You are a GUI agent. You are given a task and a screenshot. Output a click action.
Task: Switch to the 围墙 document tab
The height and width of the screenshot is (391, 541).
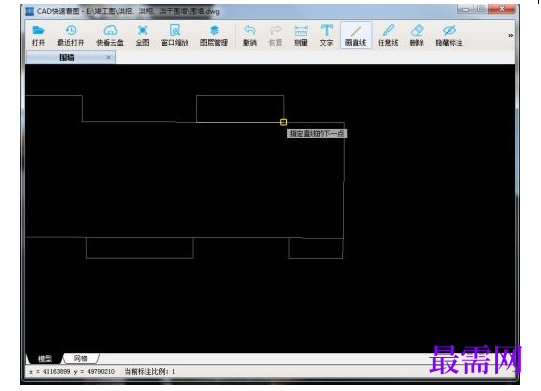pos(70,57)
